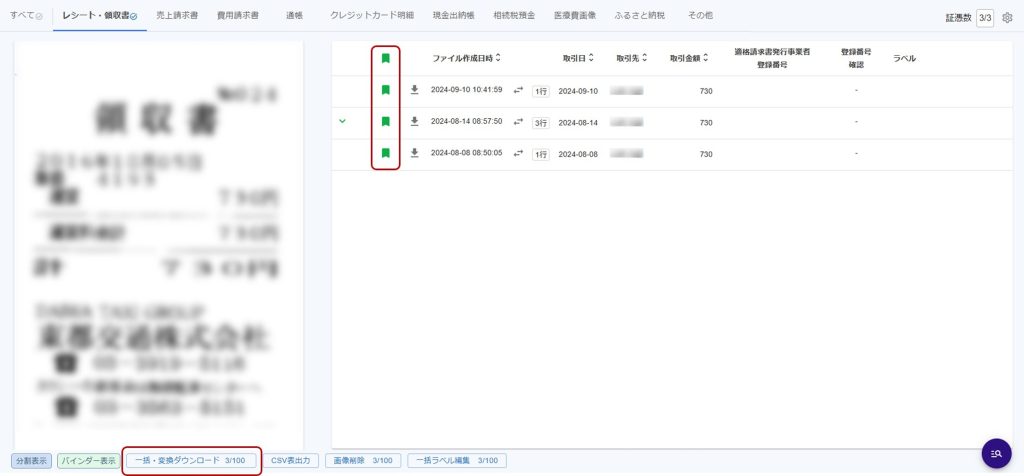The width and height of the screenshot is (1024, 476).
Task: Click the 一括・変換ダウンロード button
Action: tap(191, 461)
